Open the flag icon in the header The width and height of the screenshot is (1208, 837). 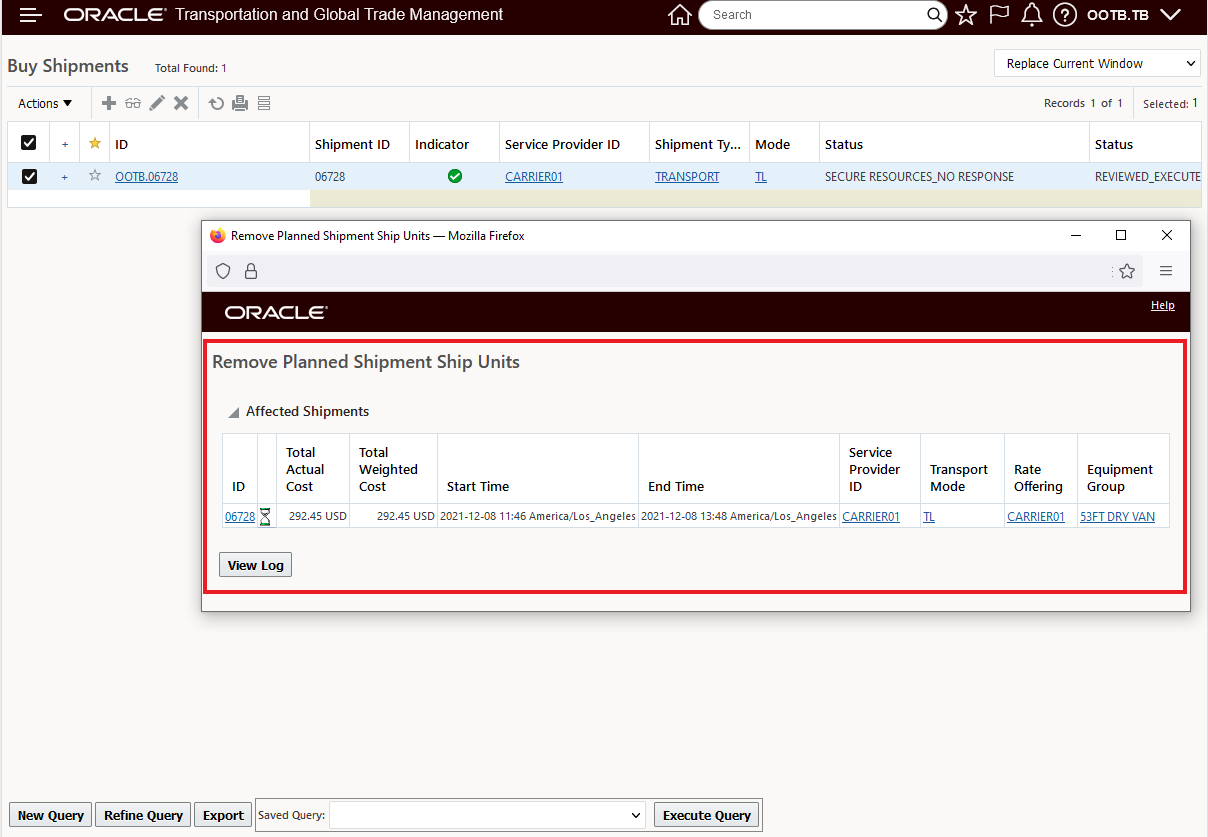(x=998, y=15)
